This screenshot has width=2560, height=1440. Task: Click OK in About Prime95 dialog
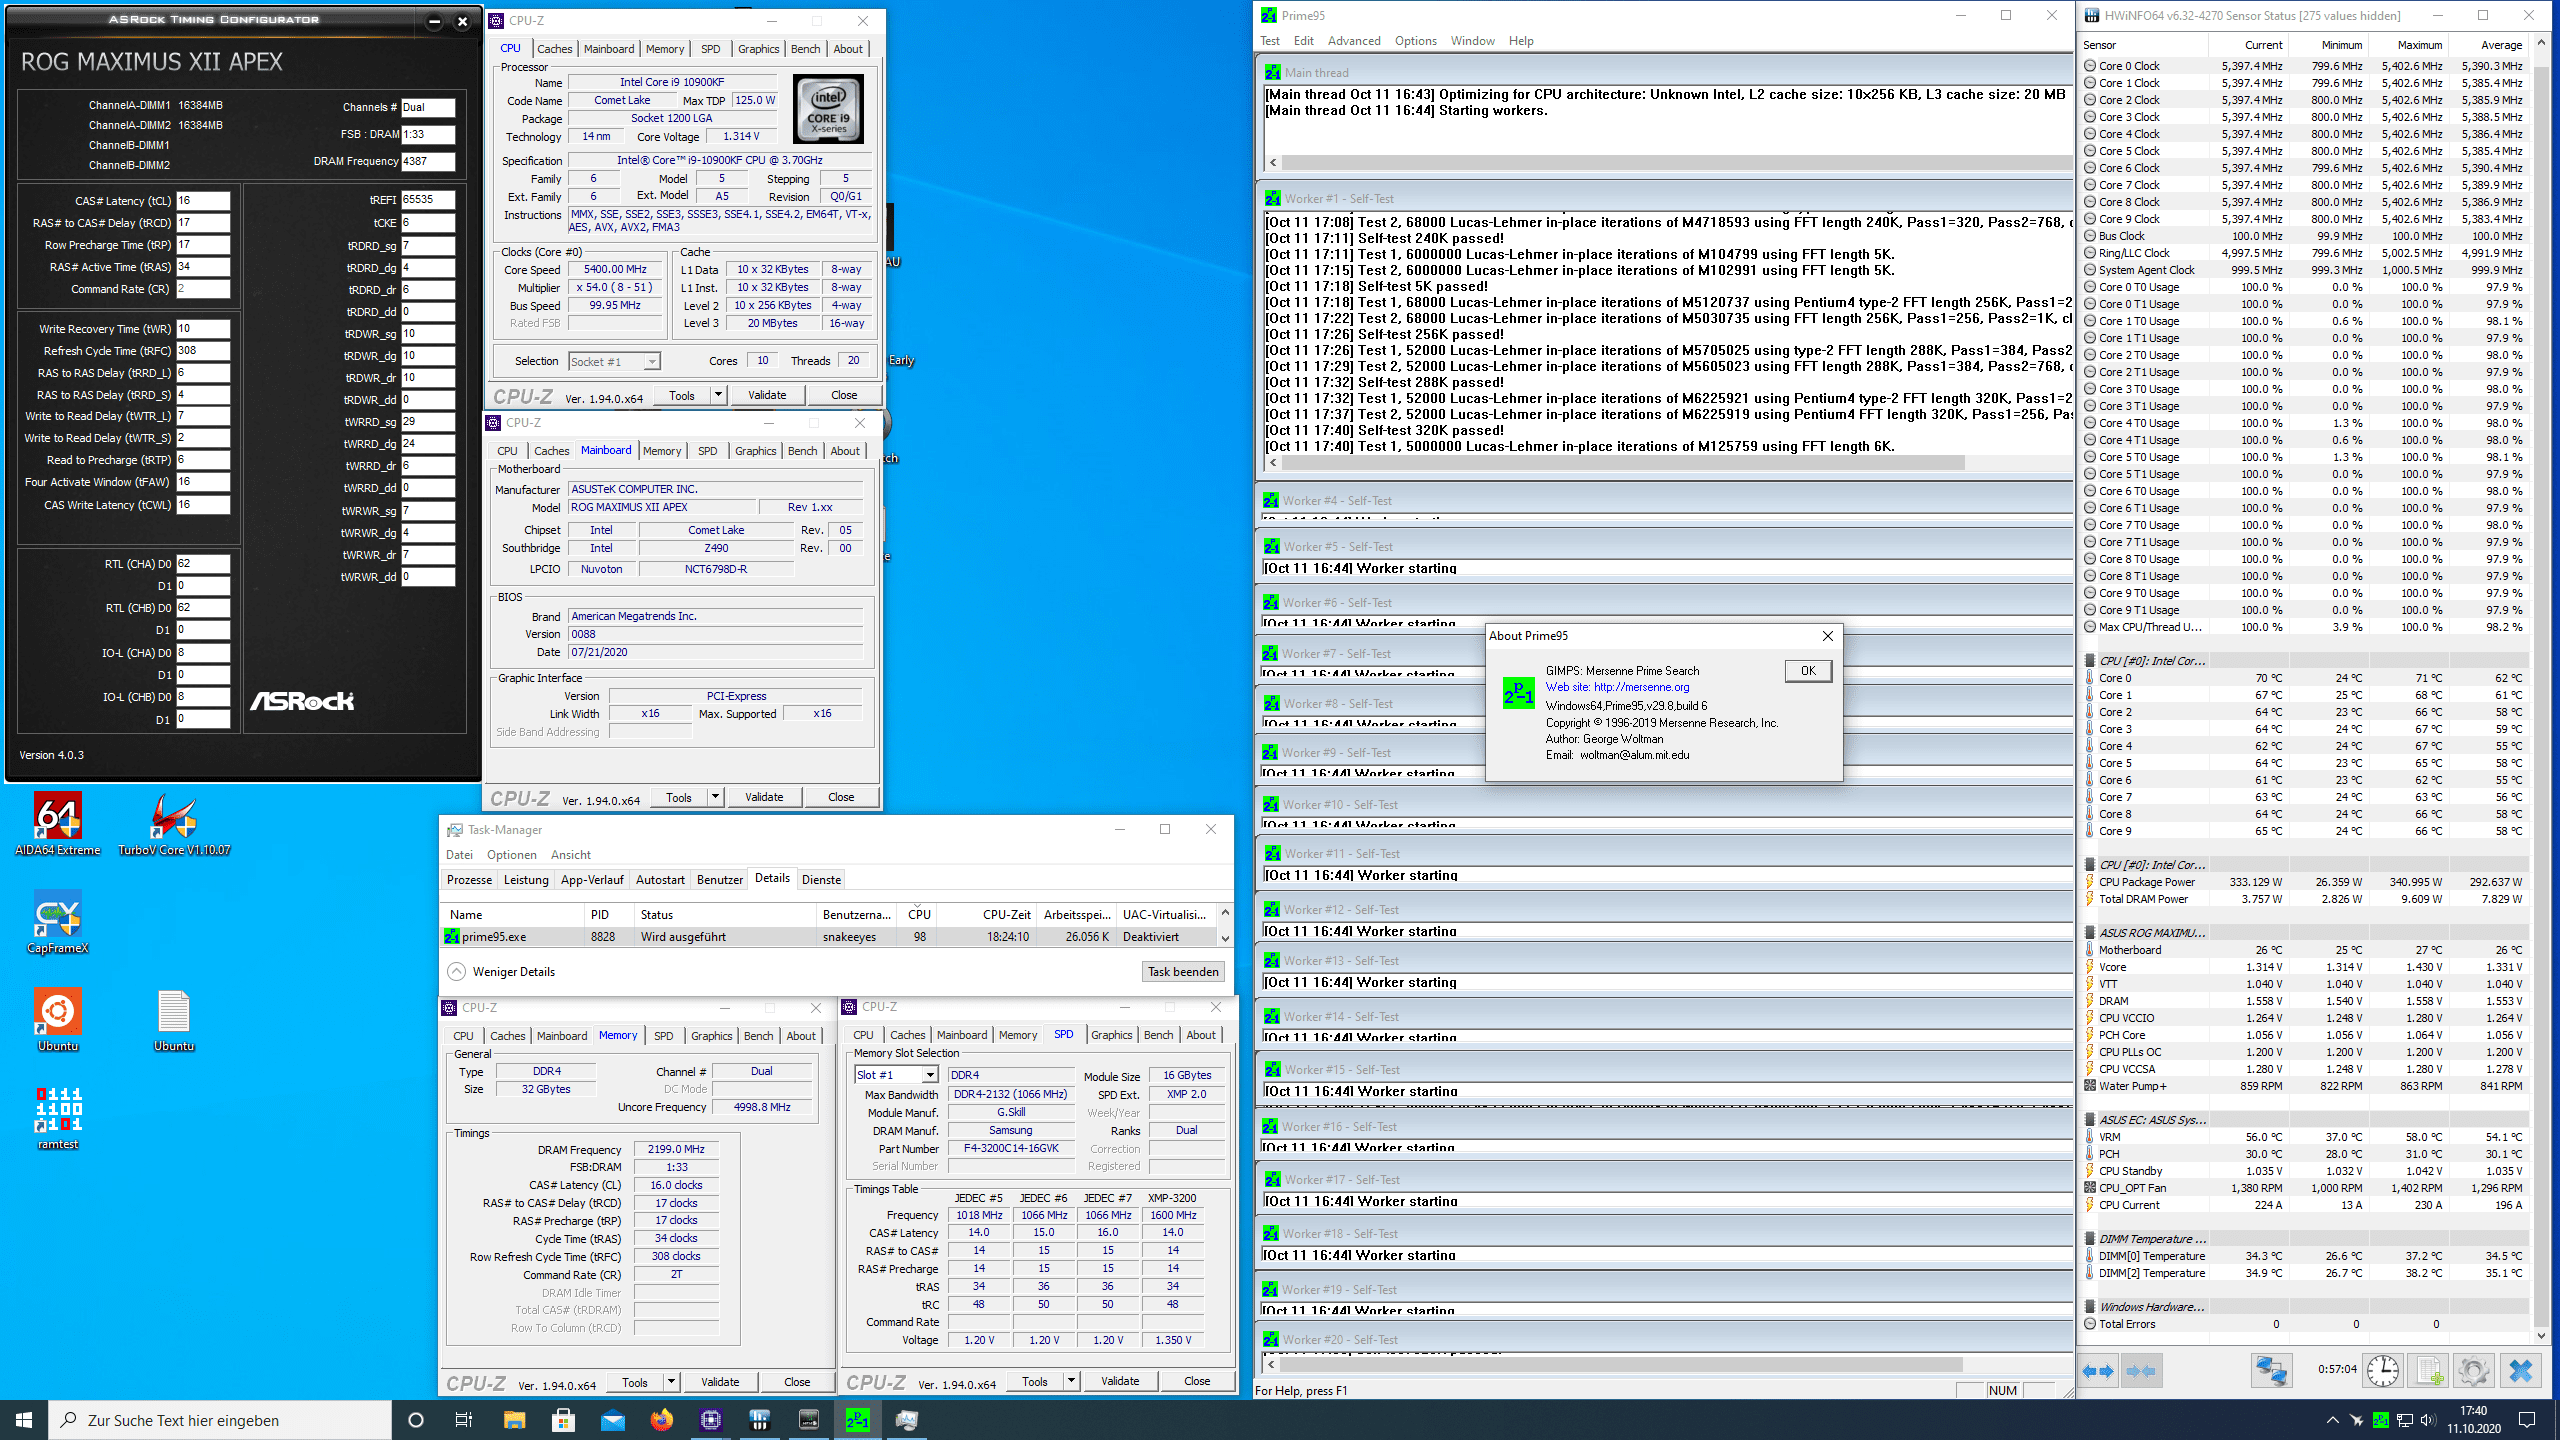coord(1807,671)
